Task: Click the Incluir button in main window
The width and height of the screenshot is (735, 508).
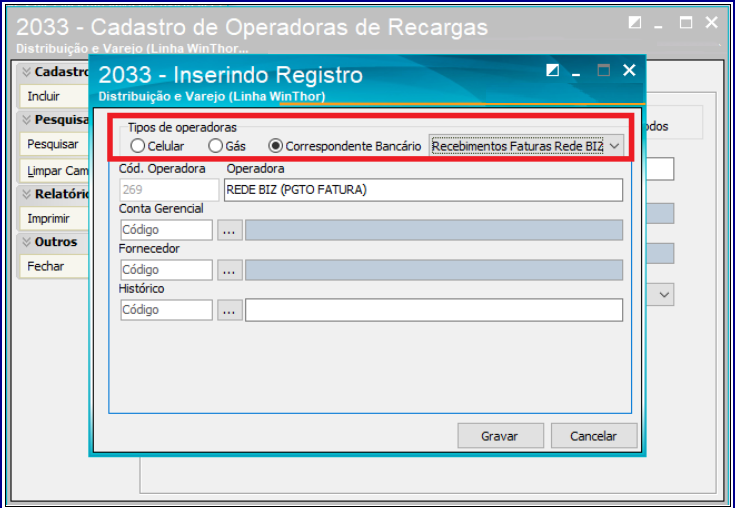Action: [54, 96]
